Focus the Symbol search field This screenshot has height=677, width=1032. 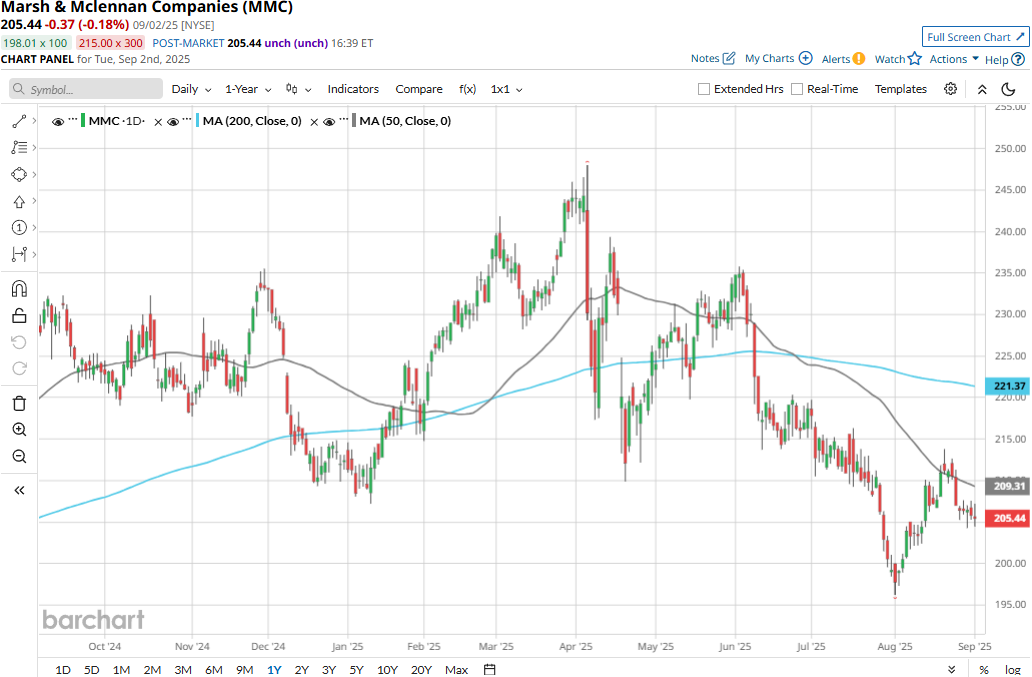[x=86, y=89]
